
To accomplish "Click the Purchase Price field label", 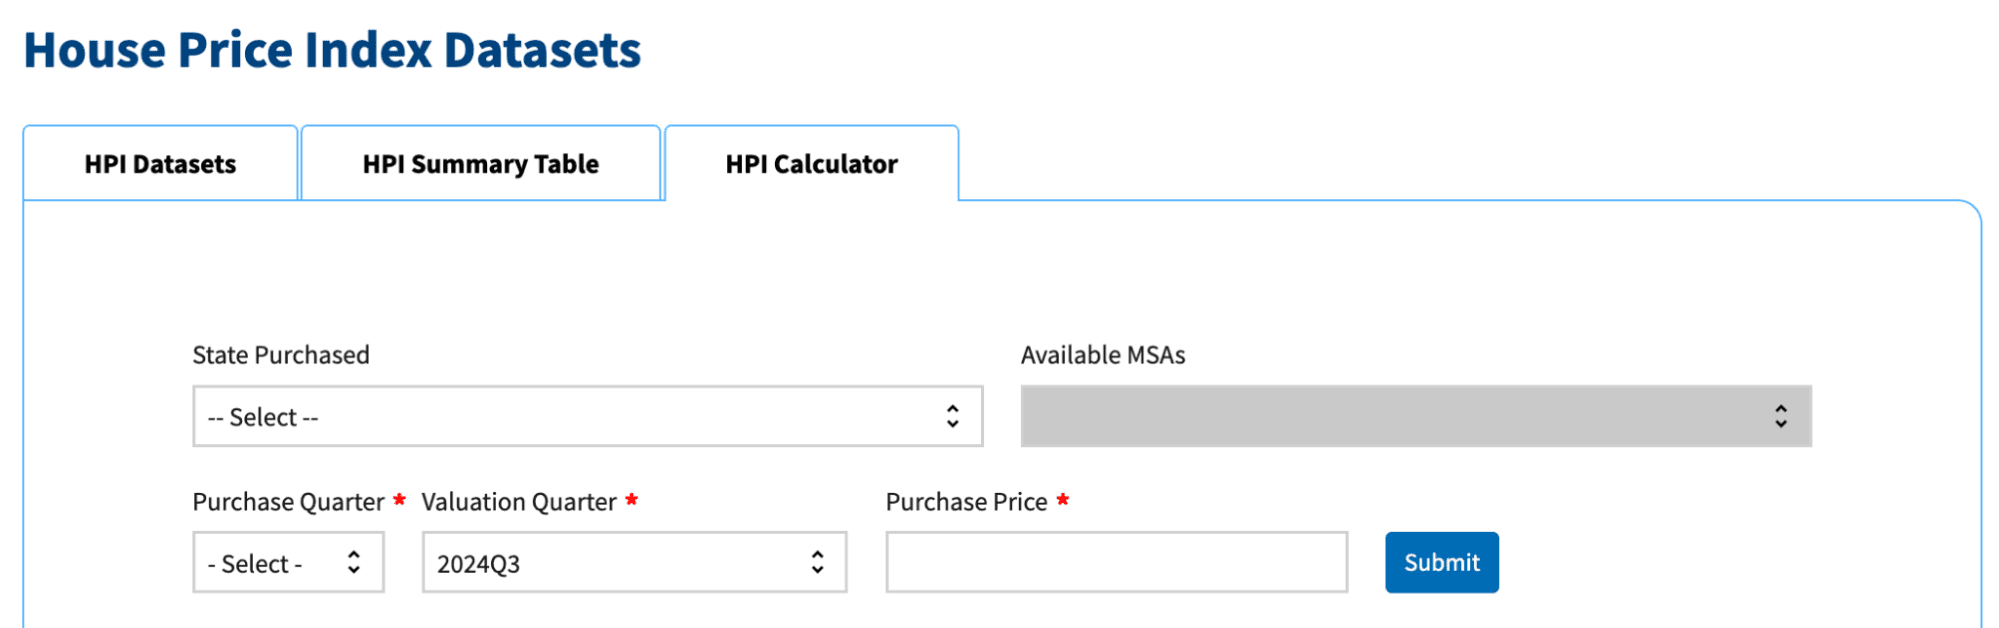I will point(966,502).
